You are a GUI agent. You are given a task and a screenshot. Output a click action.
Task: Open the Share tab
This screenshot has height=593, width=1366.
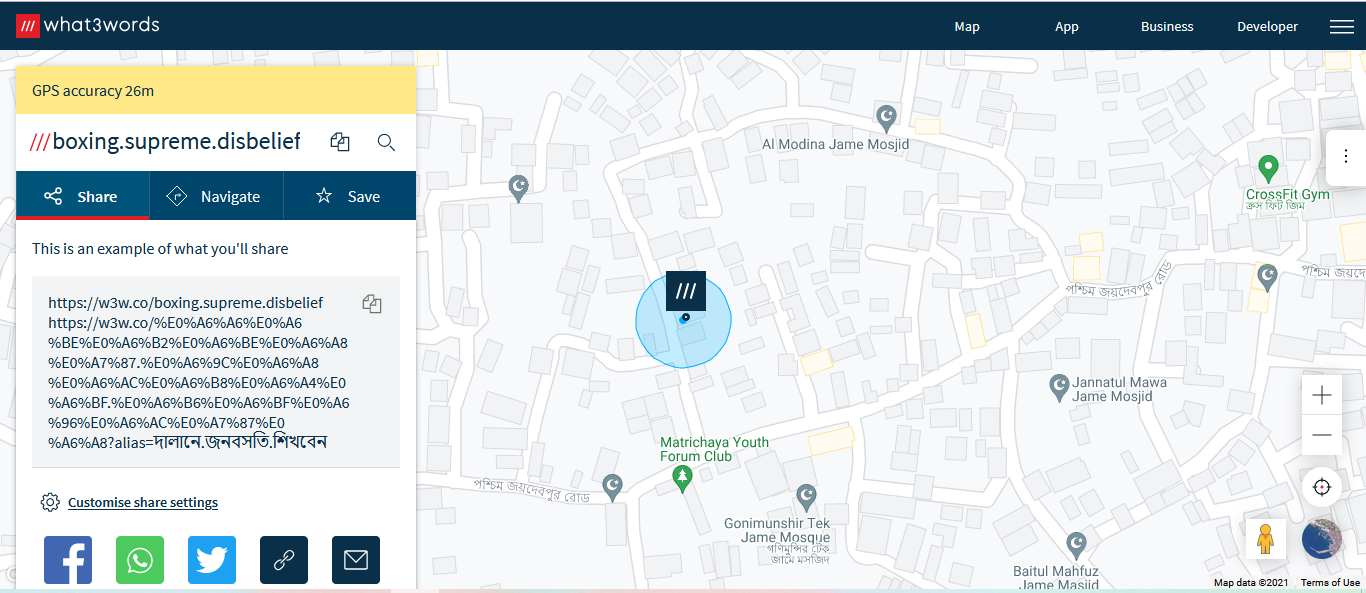pos(82,196)
